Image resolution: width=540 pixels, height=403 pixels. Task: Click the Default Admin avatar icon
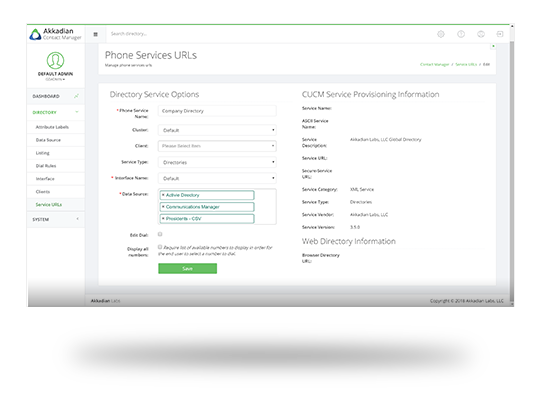55,60
